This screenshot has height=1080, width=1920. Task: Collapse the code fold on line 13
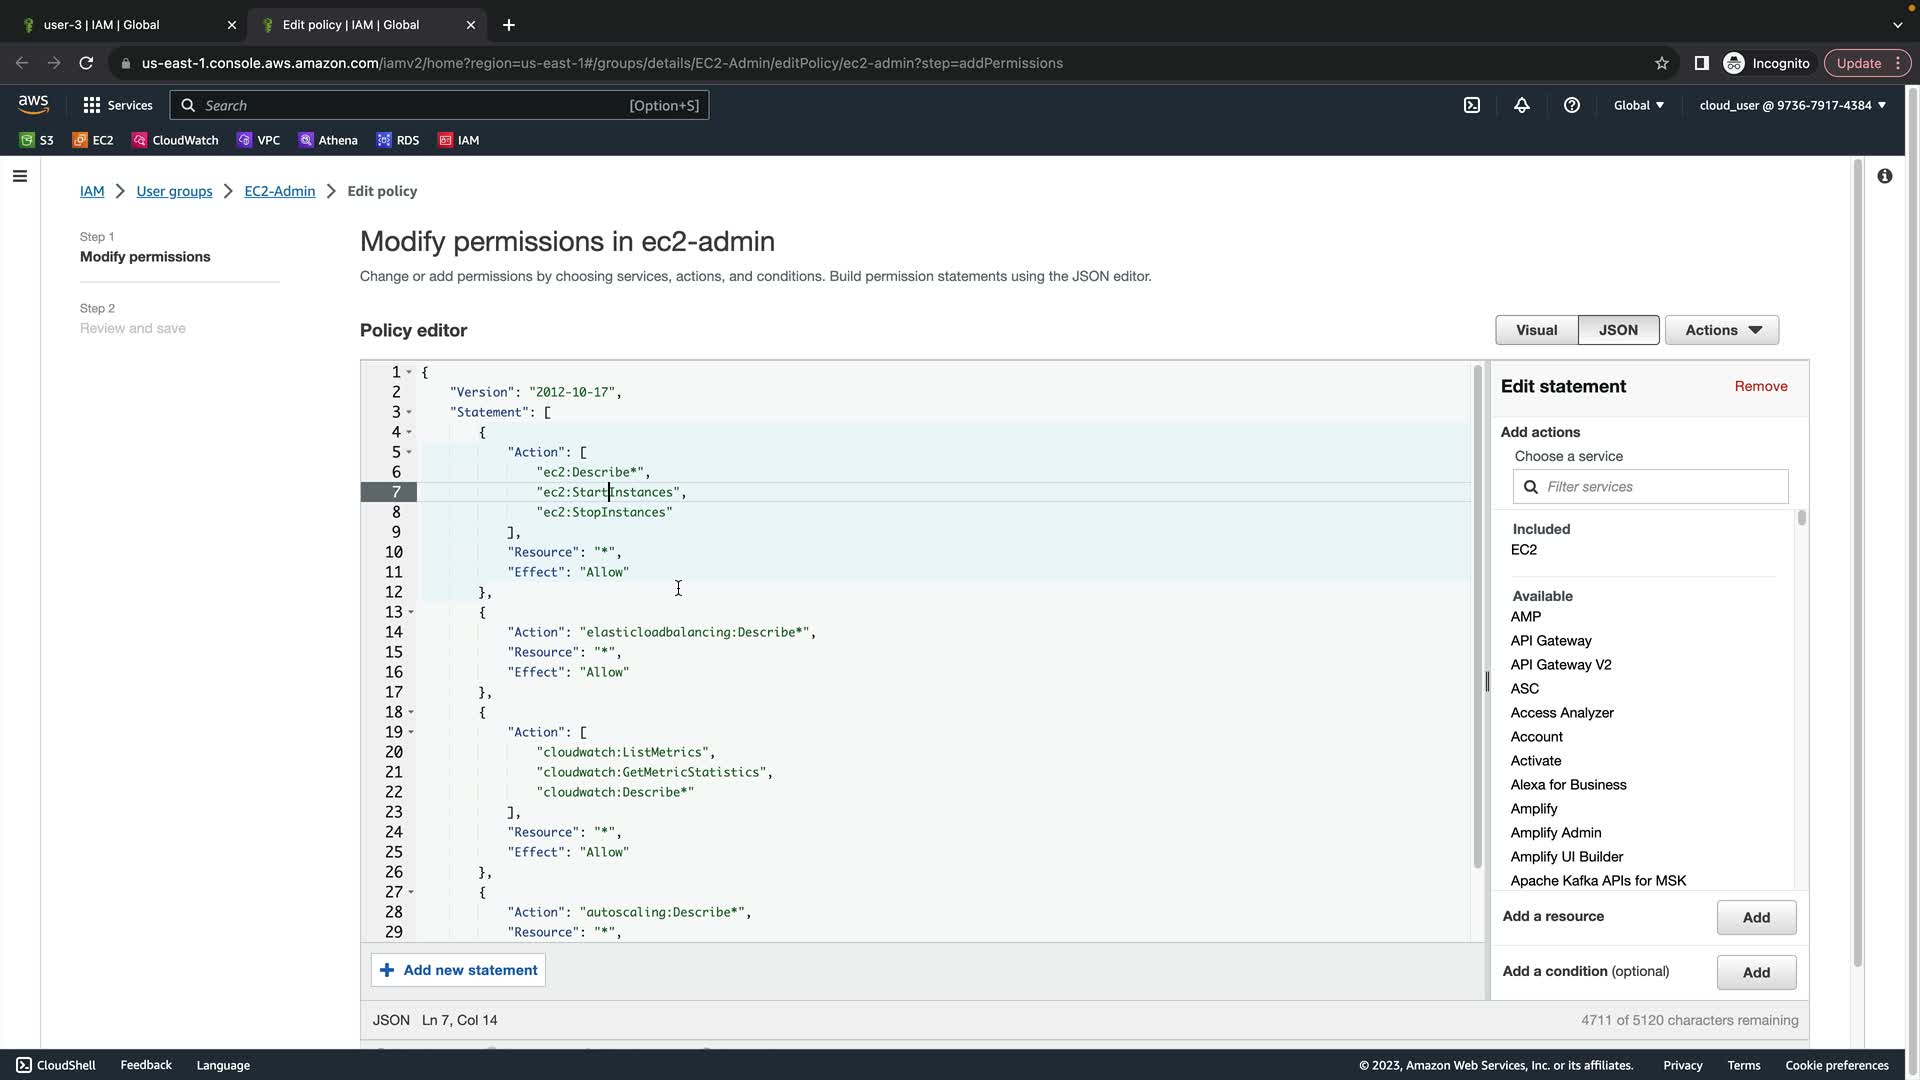coord(410,612)
